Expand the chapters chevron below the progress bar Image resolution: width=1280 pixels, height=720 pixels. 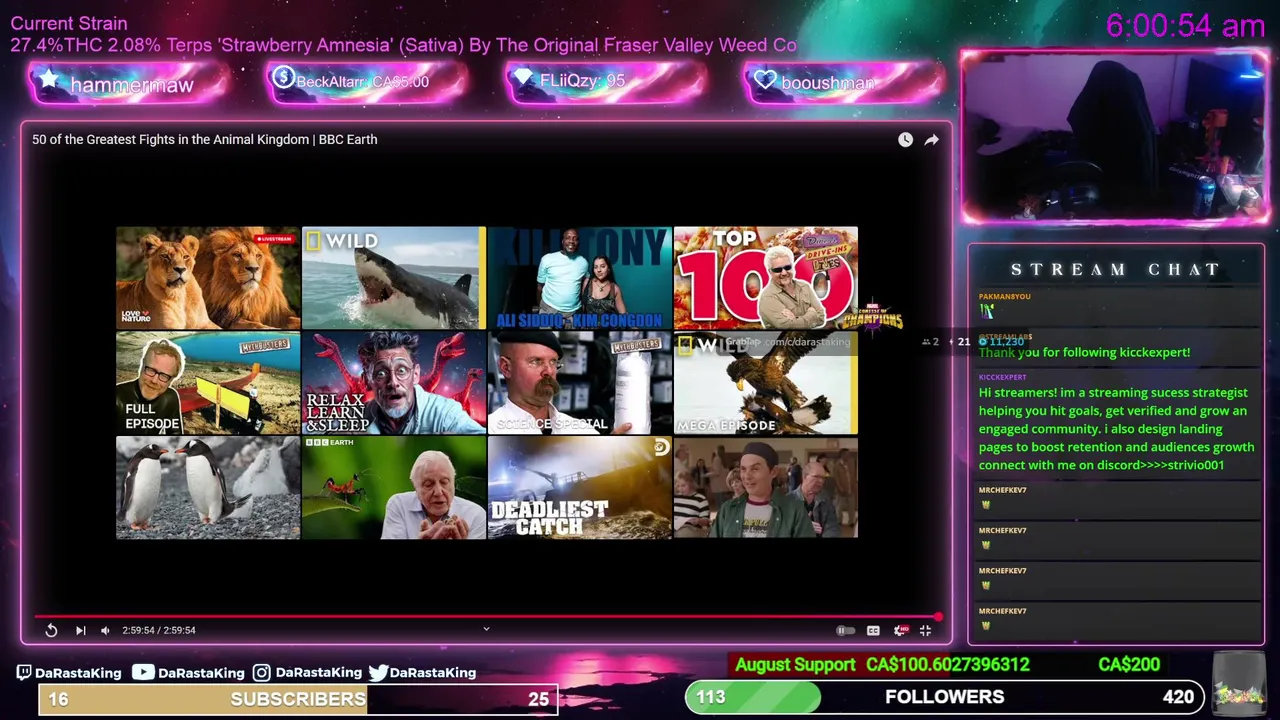pos(486,629)
